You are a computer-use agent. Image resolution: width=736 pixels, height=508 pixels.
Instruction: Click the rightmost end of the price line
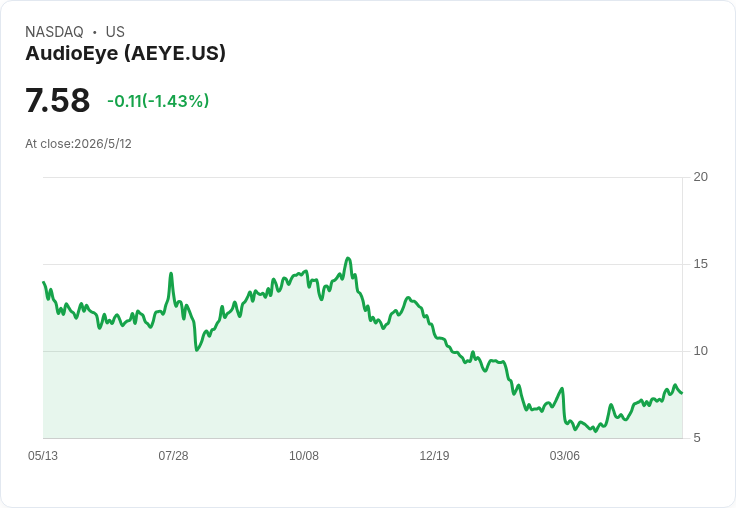click(682, 393)
